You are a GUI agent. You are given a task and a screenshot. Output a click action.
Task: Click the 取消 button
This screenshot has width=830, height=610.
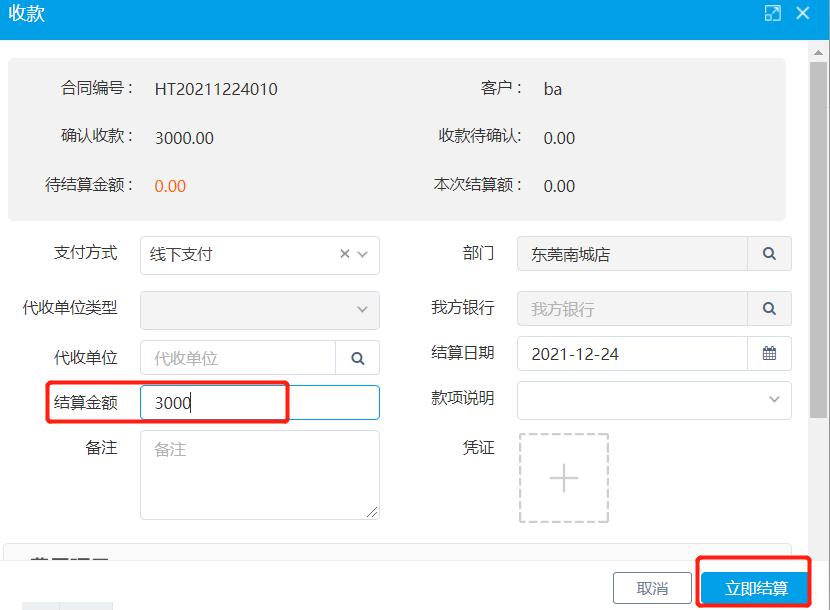pos(652,588)
